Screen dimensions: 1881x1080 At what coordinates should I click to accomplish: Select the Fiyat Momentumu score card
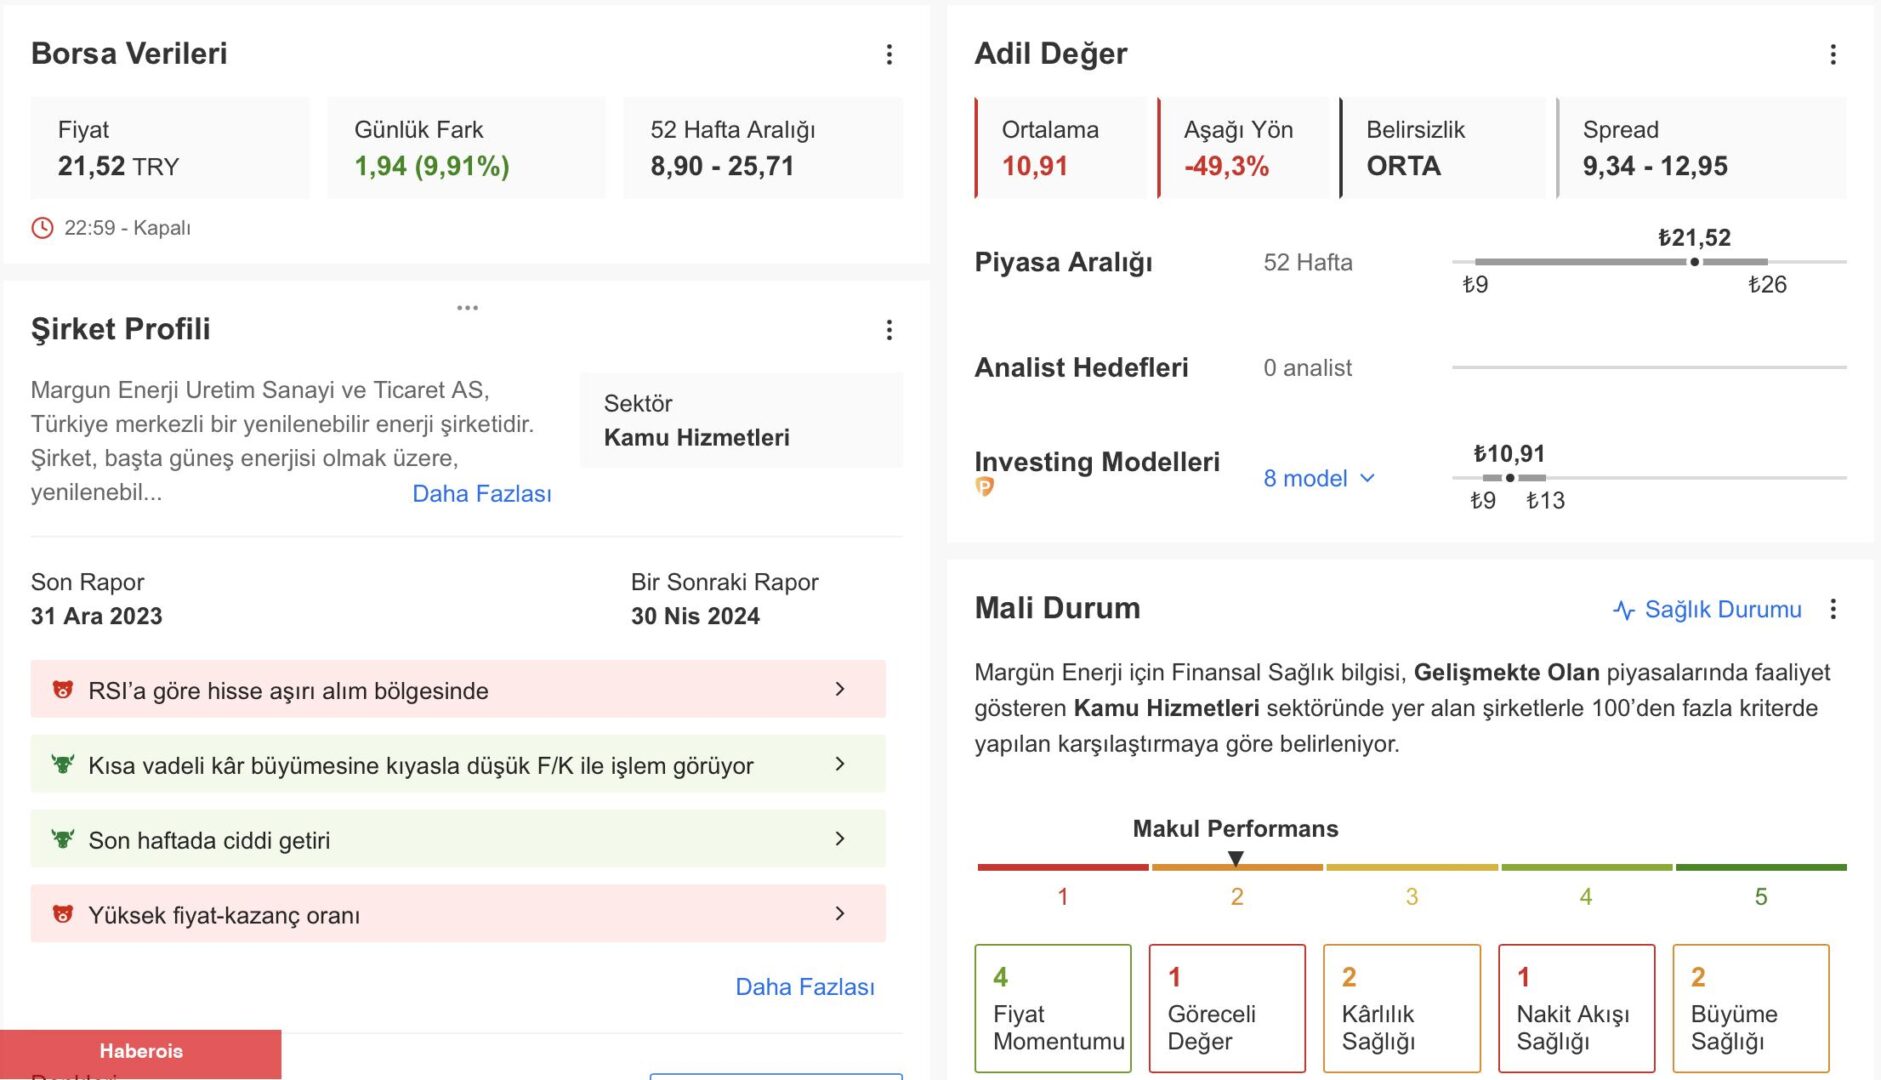pyautogui.click(x=1053, y=1008)
